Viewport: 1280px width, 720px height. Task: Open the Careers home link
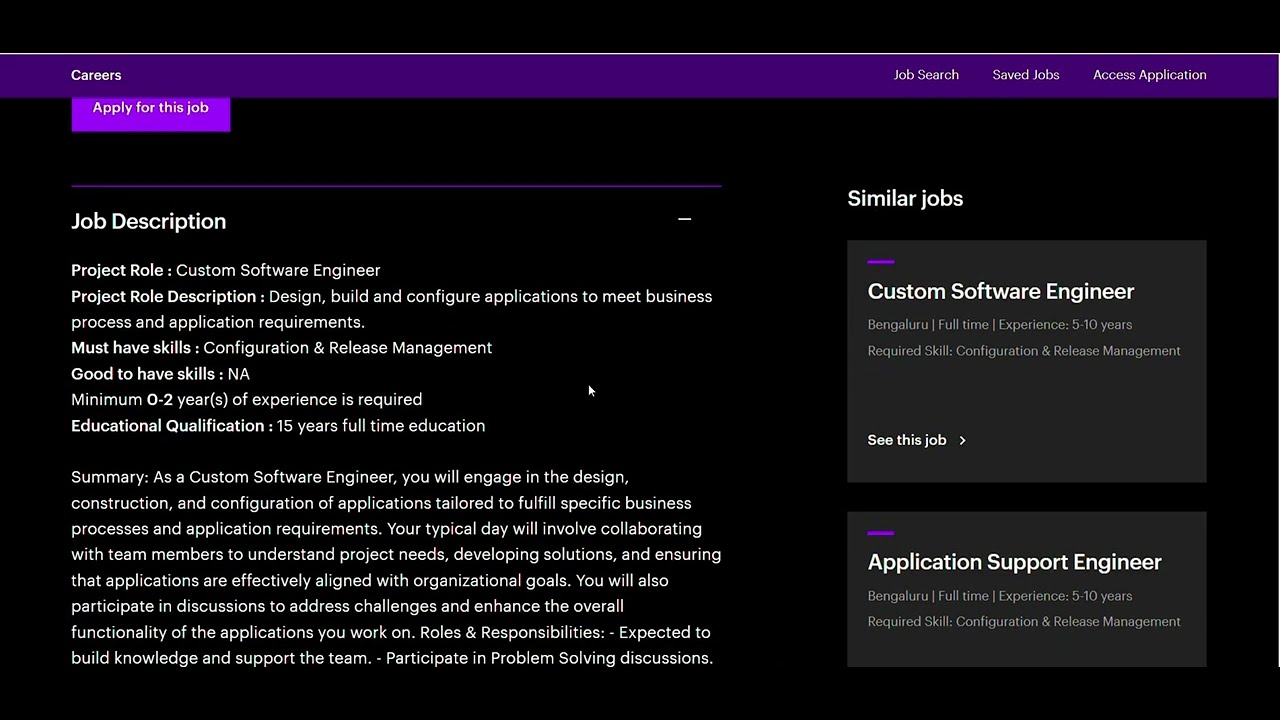click(96, 75)
